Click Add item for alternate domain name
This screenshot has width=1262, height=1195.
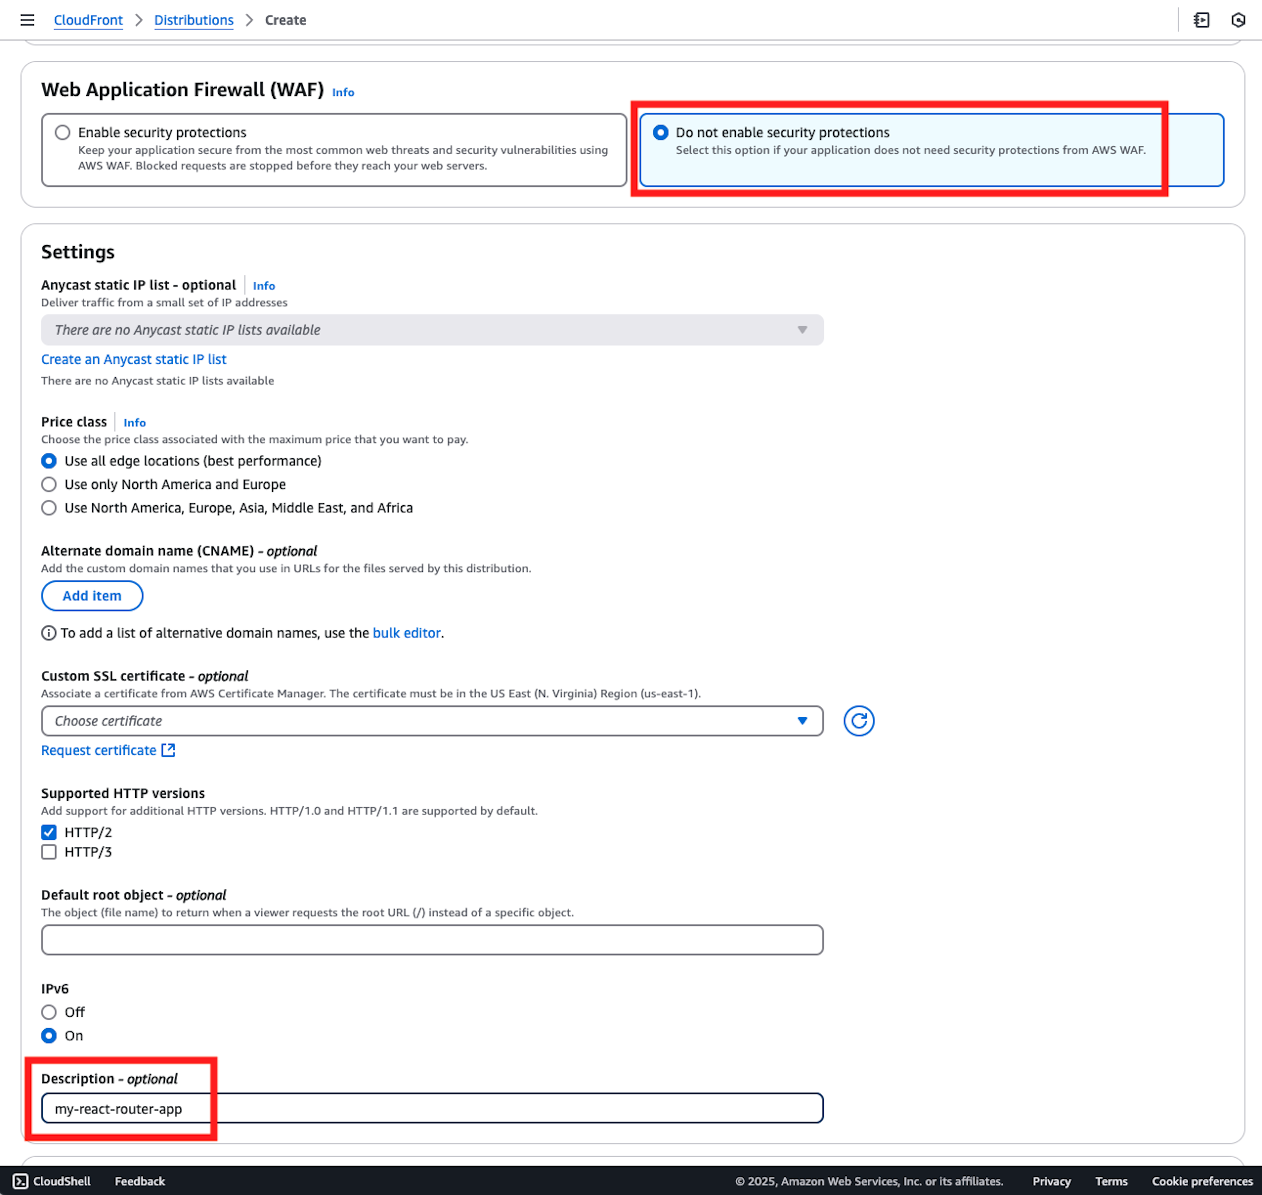92,596
